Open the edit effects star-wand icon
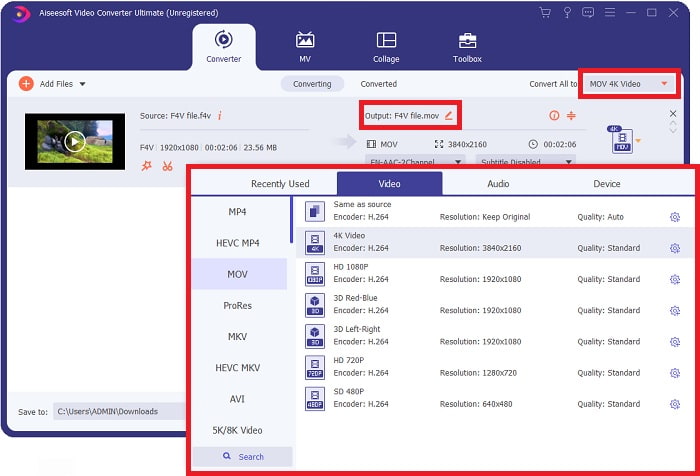The height and width of the screenshot is (476, 700). point(146,166)
